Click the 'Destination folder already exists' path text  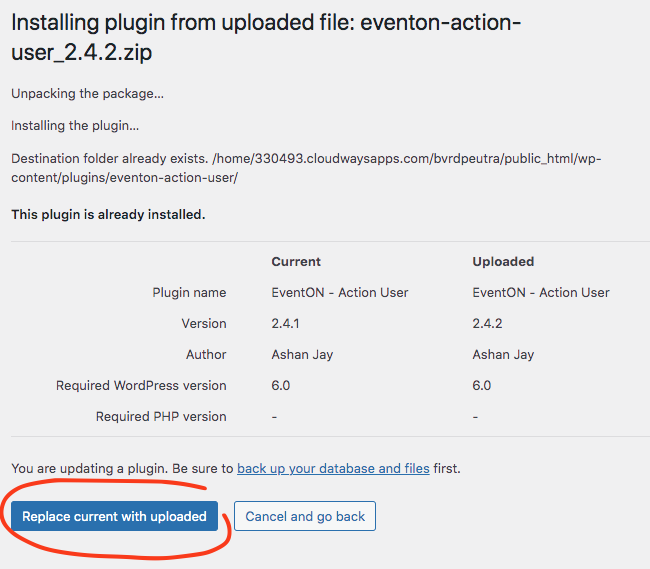point(306,168)
